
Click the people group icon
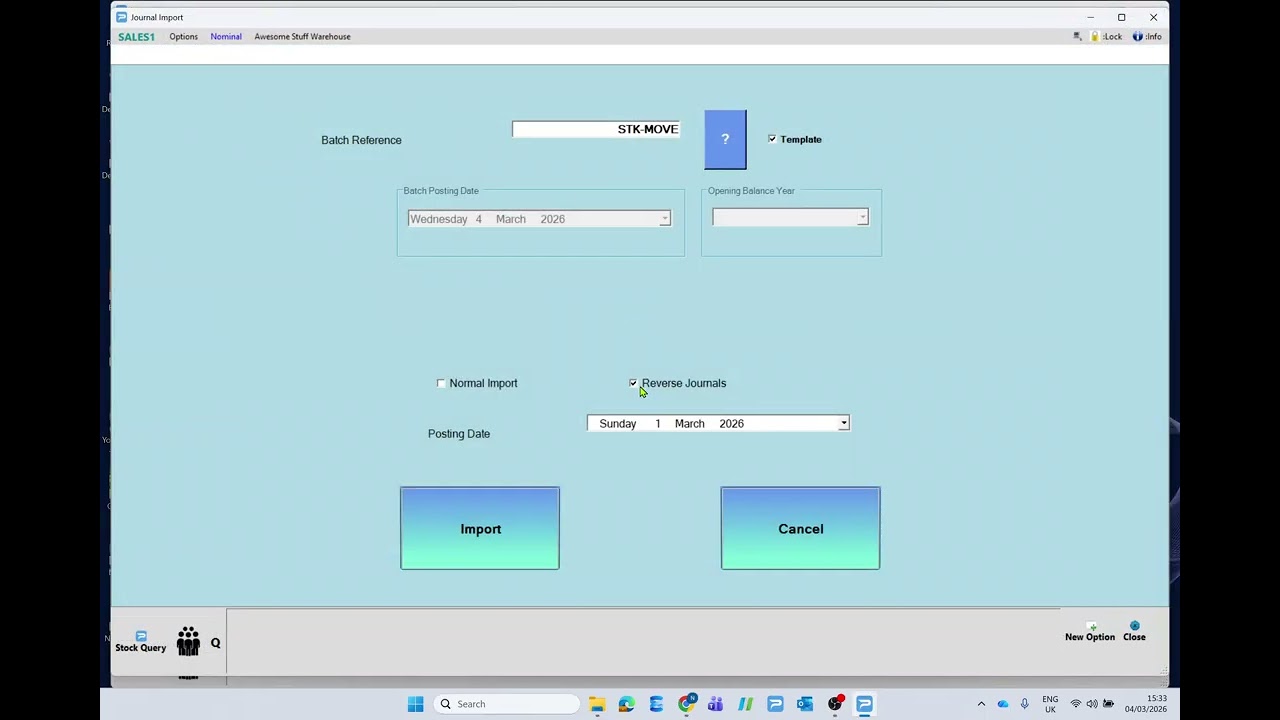point(188,642)
